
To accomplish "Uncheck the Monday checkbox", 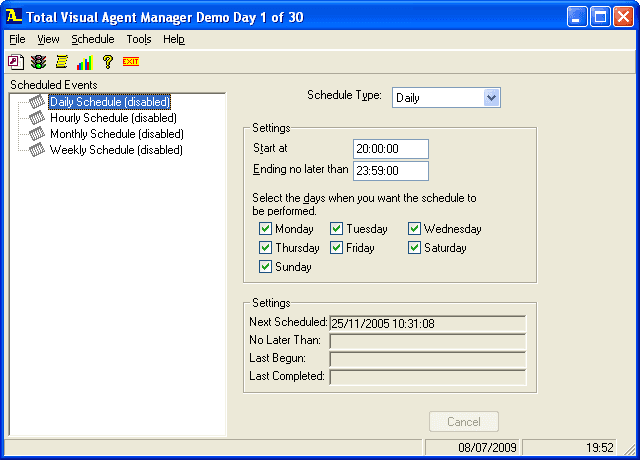I will [x=265, y=229].
